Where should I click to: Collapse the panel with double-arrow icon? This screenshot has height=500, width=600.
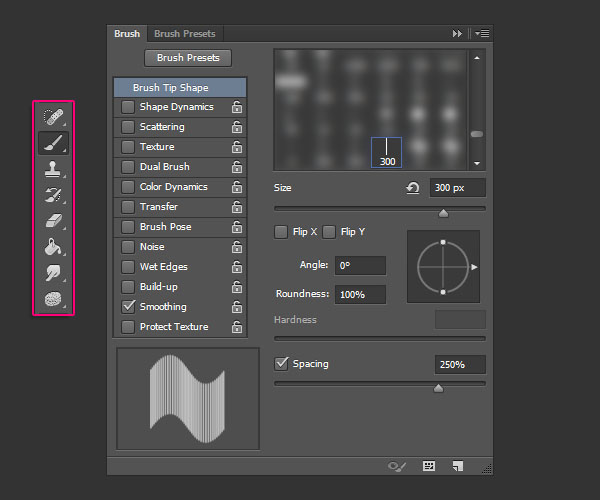coord(458,34)
